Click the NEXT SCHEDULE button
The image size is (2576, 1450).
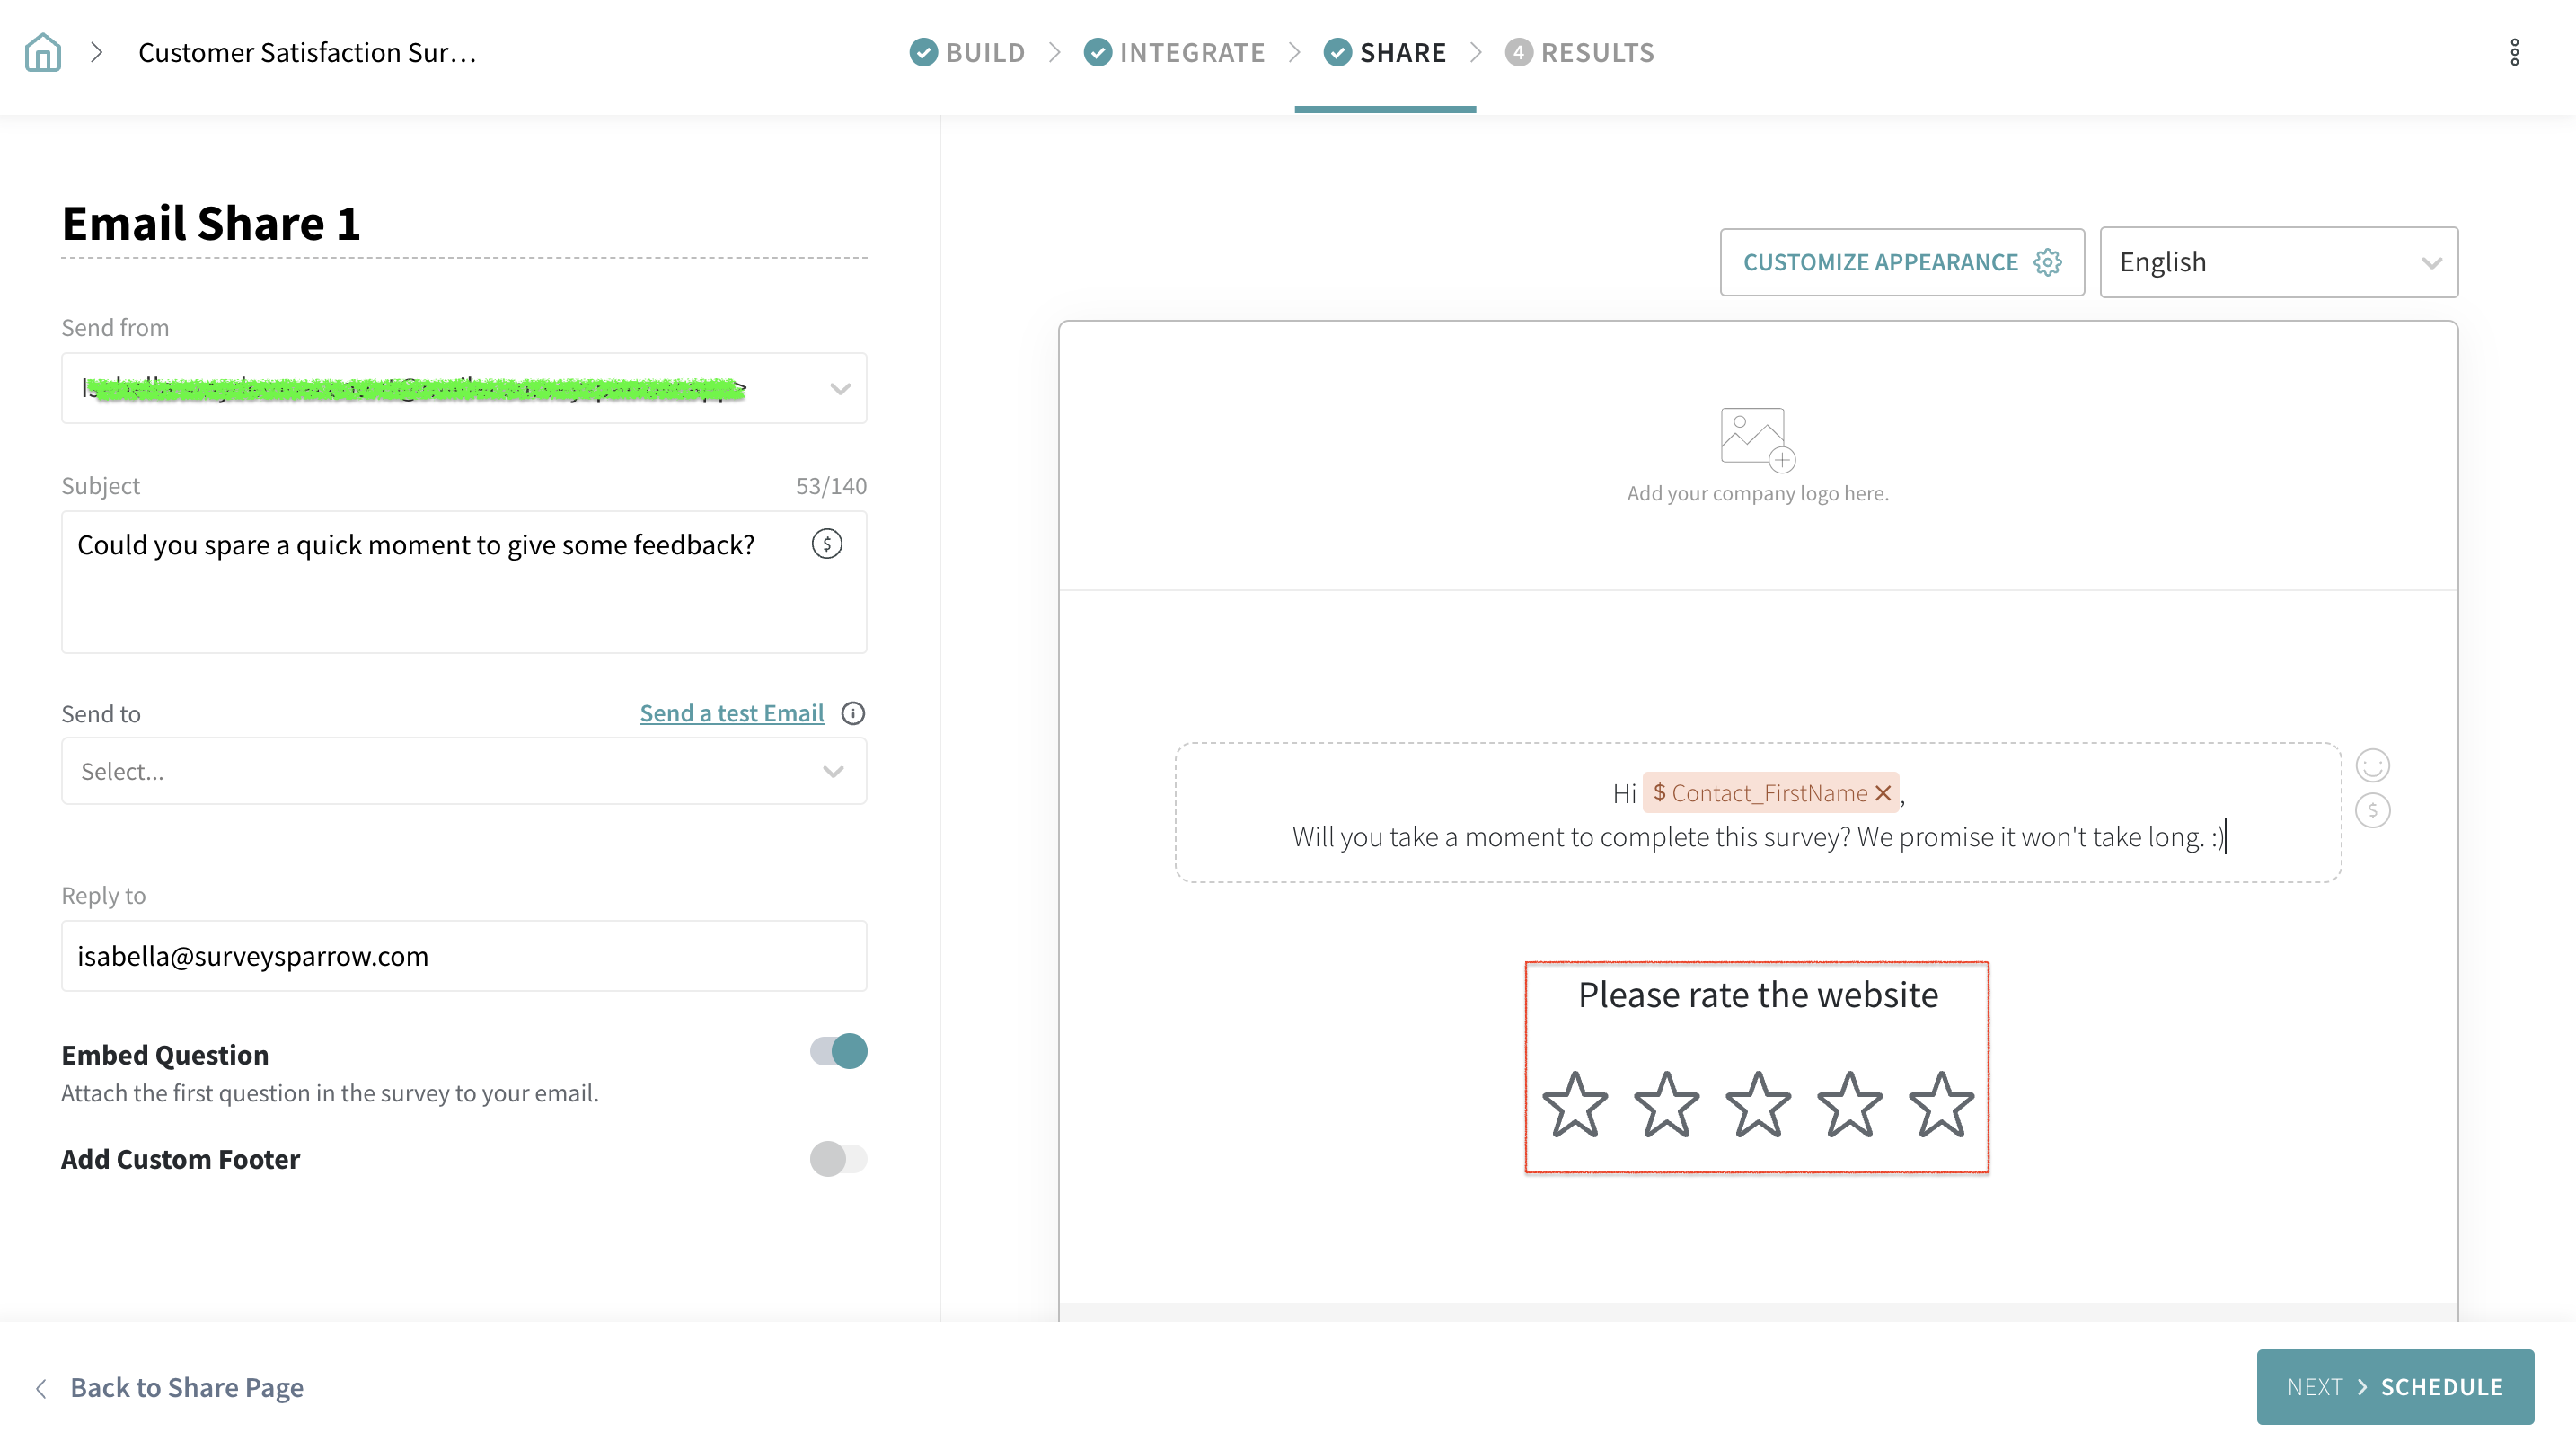tap(2395, 1387)
